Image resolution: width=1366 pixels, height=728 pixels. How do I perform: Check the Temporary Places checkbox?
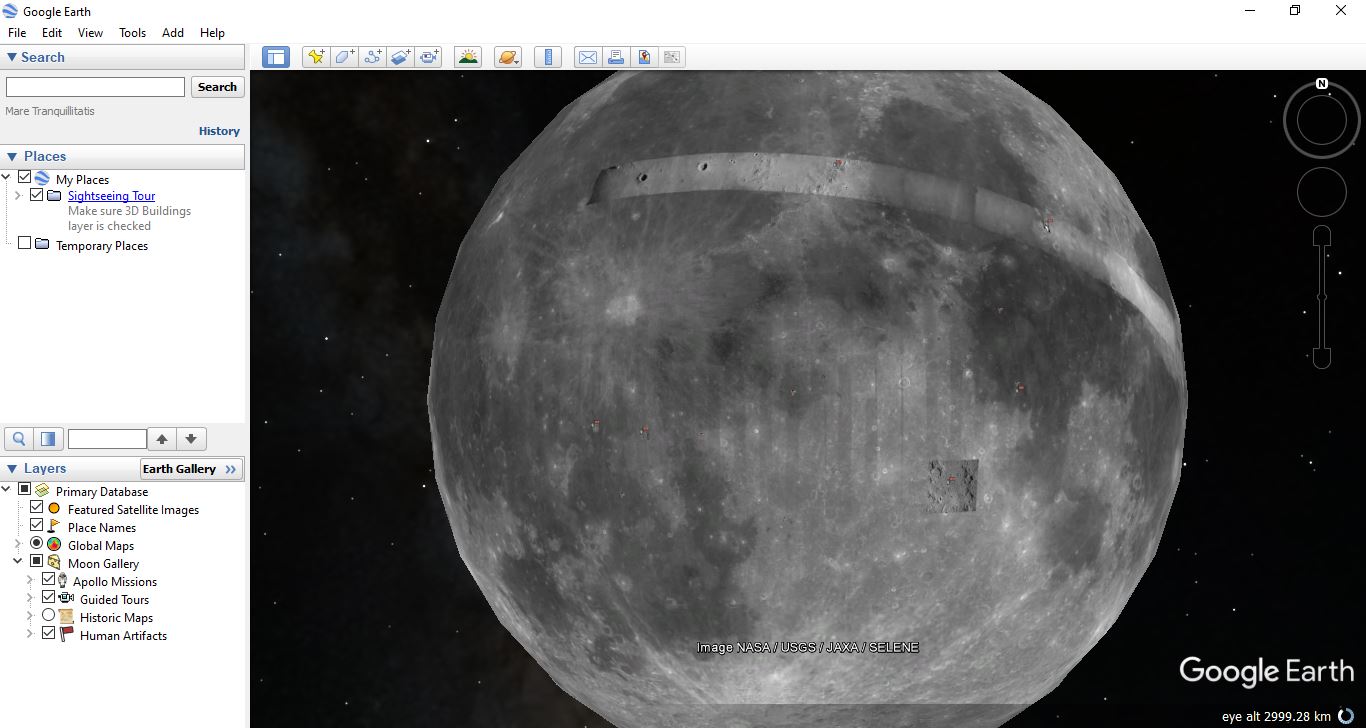click(25, 243)
